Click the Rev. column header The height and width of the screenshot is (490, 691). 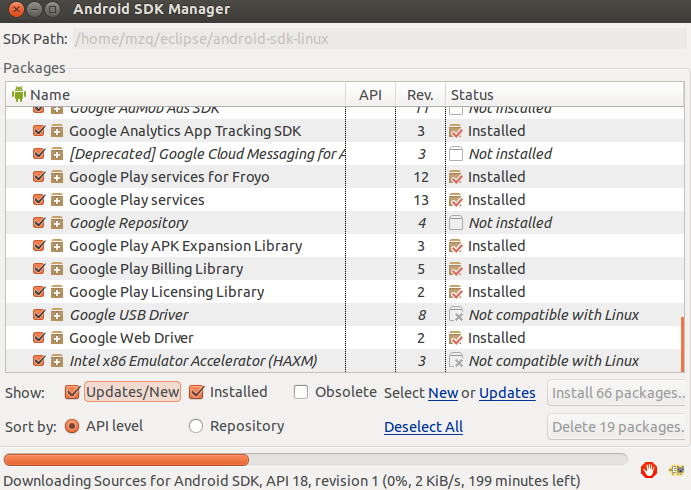[x=420, y=94]
